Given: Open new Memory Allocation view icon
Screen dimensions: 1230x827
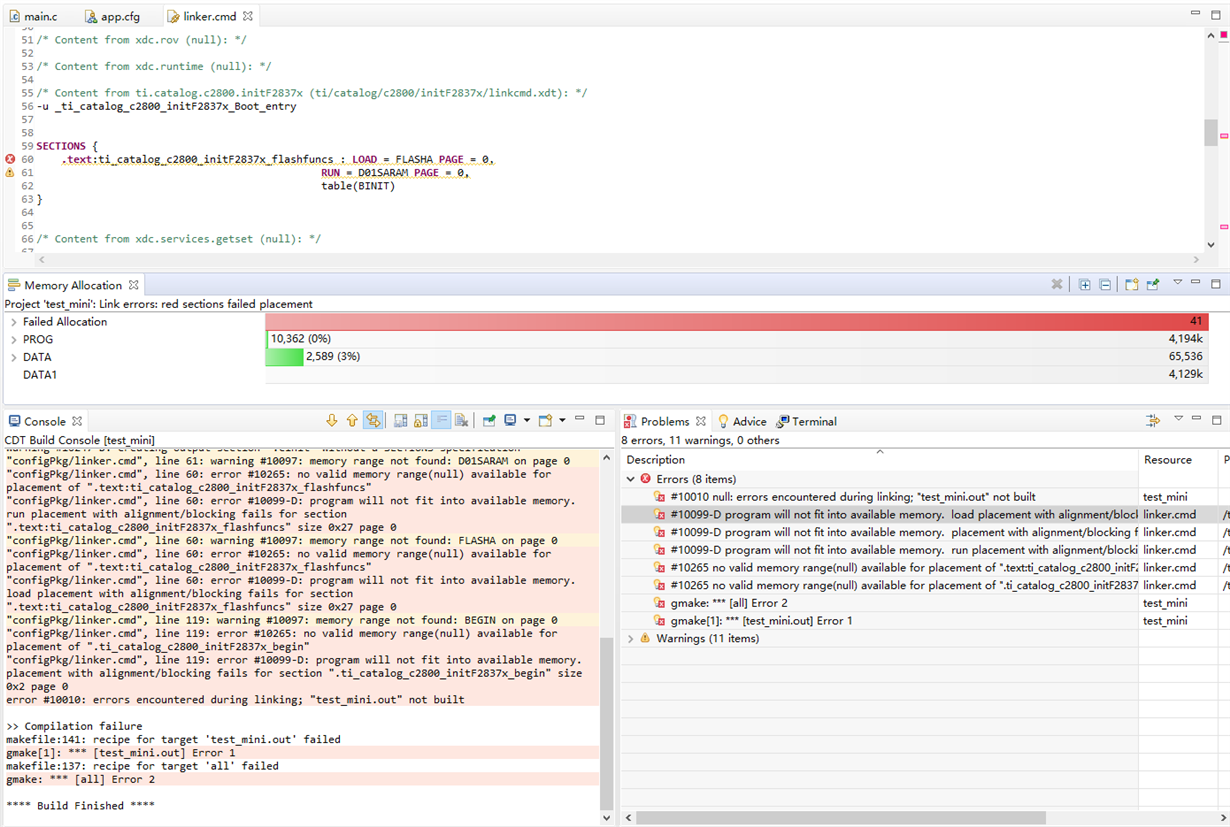Looking at the screenshot, I should [1131, 285].
